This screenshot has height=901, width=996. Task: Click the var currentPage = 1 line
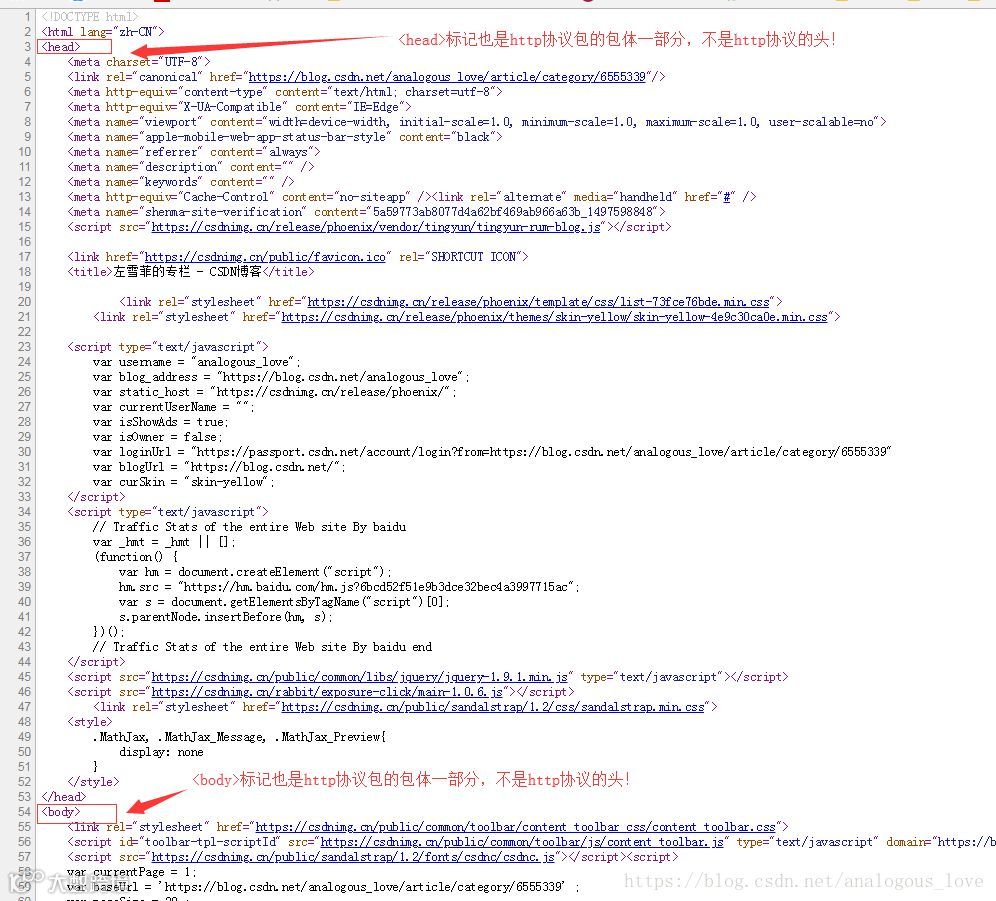click(132, 872)
